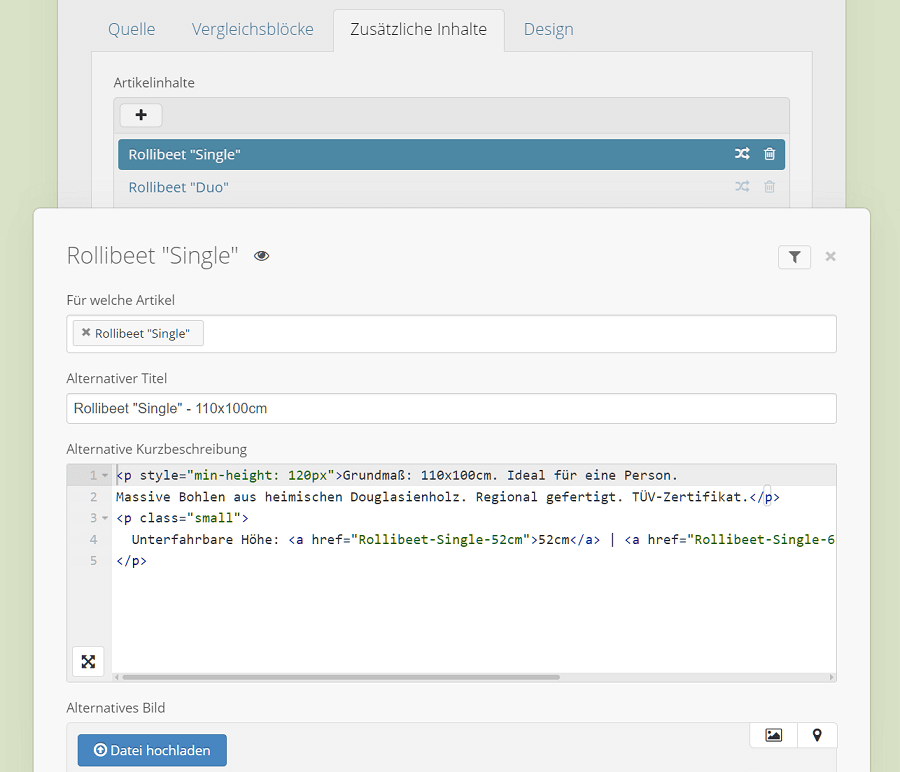Click the Unterfahrbare Höhe code line
The width and height of the screenshot is (900, 772).
[x=475, y=540]
